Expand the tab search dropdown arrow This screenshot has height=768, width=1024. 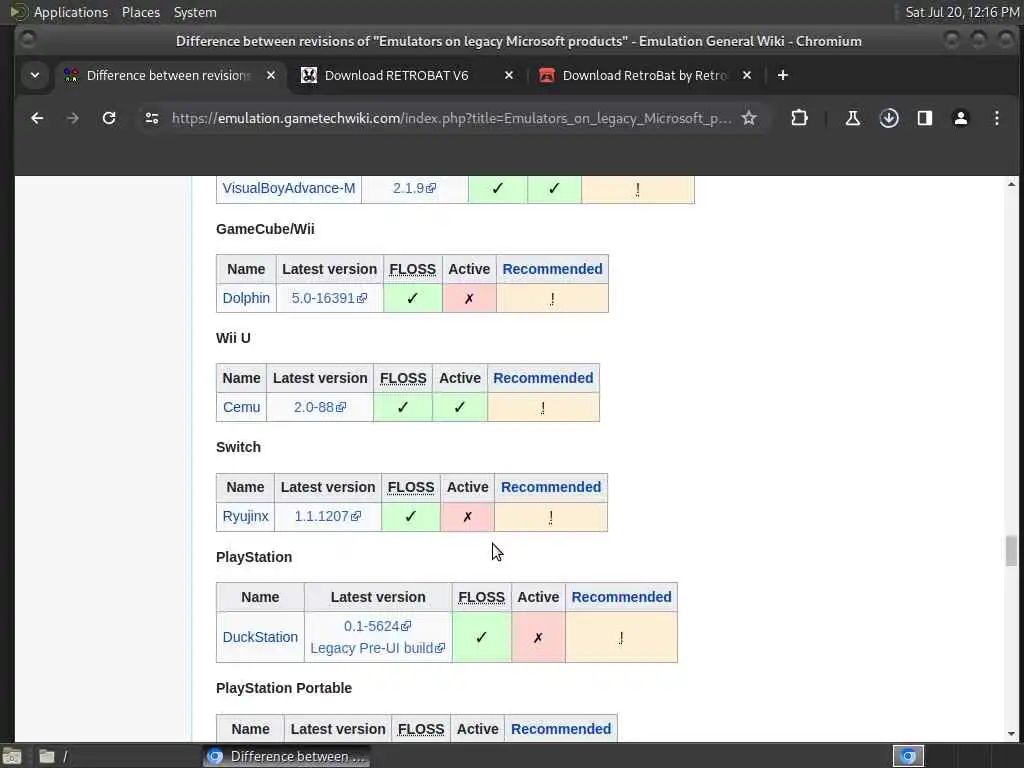(x=35, y=76)
